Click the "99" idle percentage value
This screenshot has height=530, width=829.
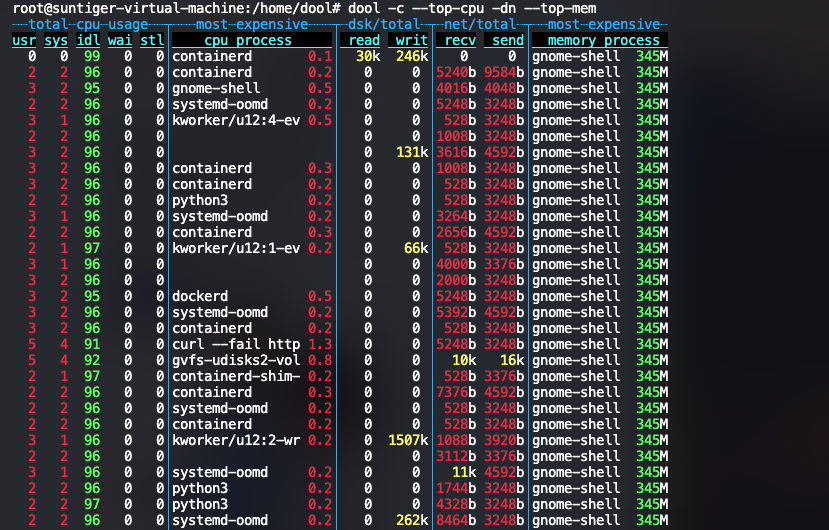[x=92, y=56]
